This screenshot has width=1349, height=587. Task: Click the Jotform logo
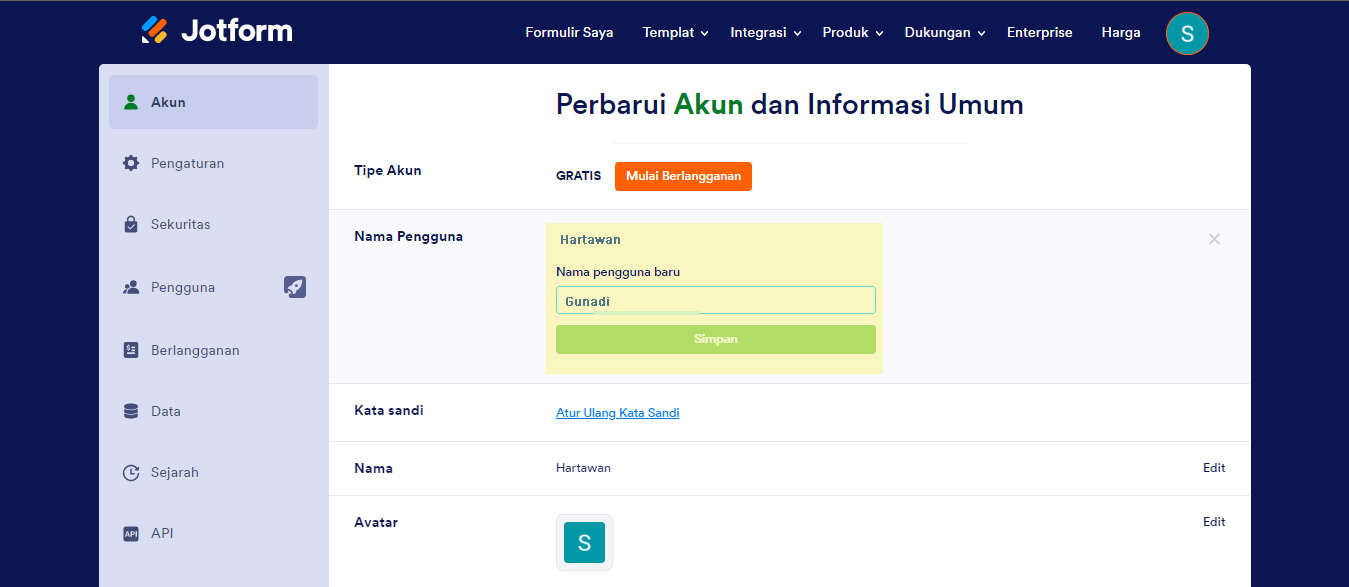(217, 31)
